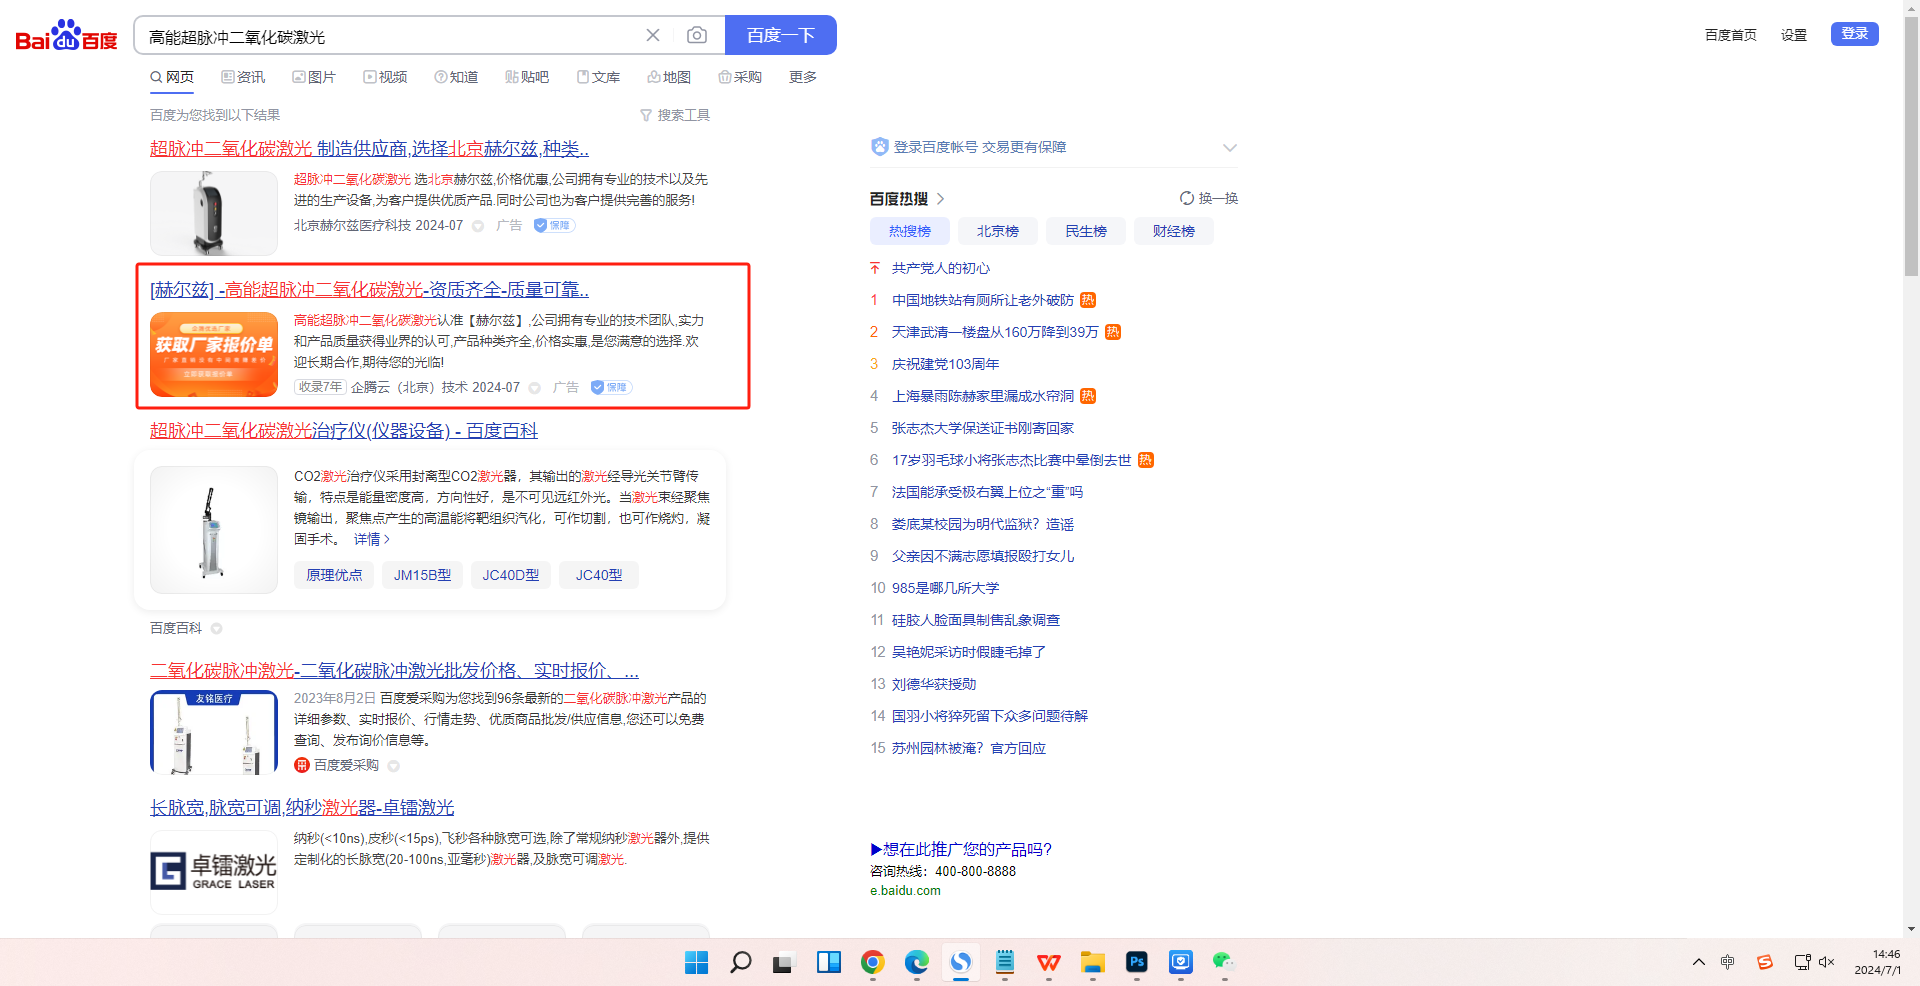The image size is (1920, 986).
Task: Show hidden system tray icons
Action: tap(1698, 962)
